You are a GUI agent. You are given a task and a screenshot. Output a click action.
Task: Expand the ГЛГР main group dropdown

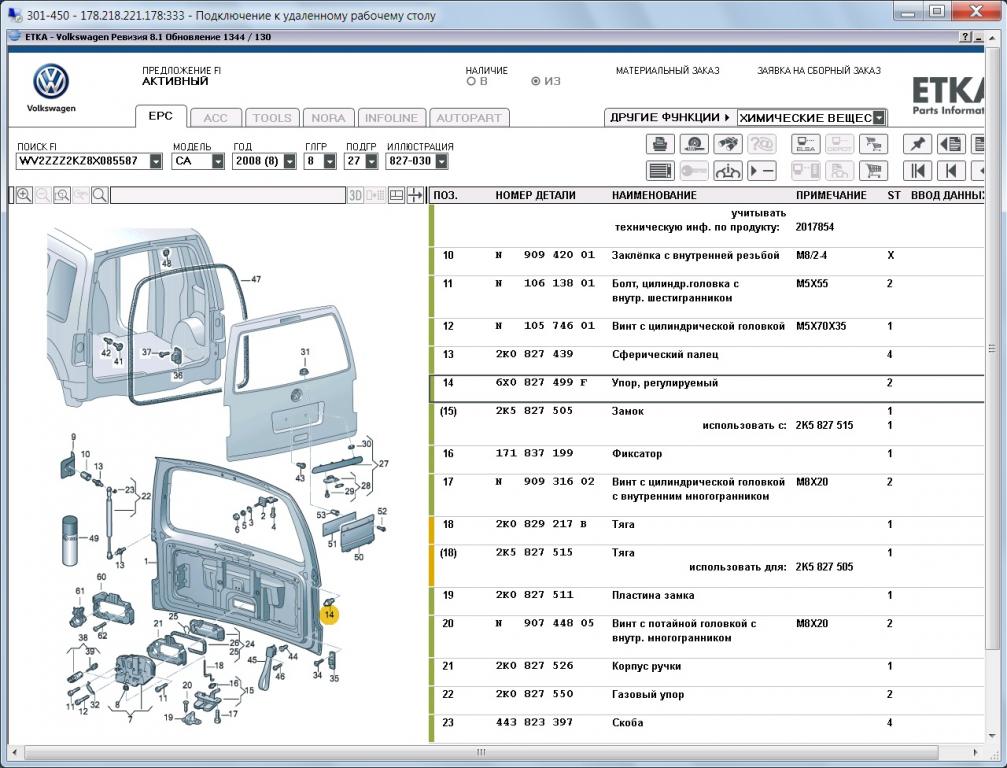pyautogui.click(x=329, y=161)
